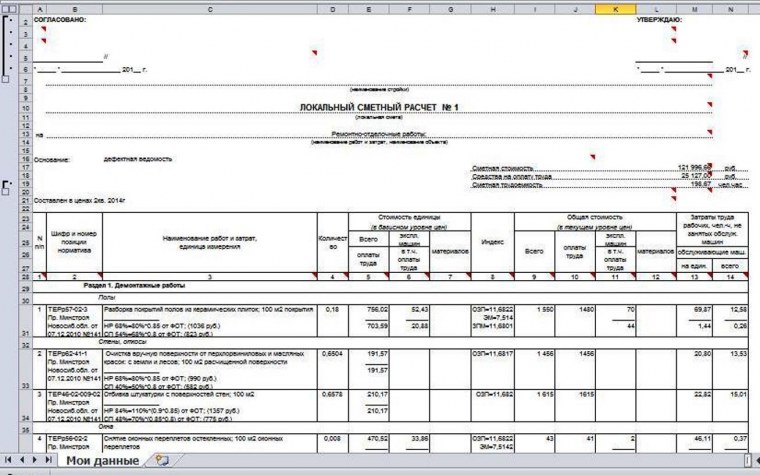Viewport: 760px width, 475px height.
Task: Click outline level 2 button
Action: 14,8
